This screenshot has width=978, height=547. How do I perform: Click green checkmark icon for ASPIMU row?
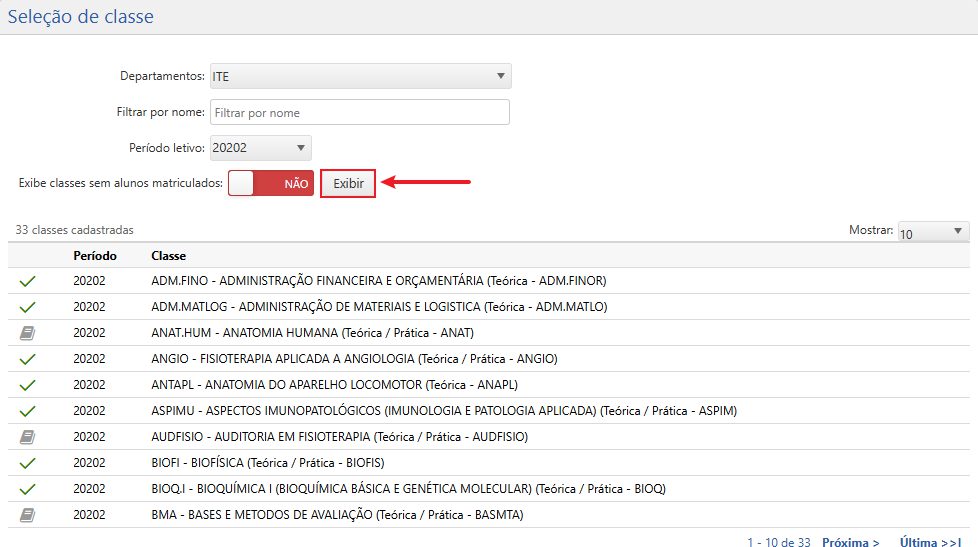(x=27, y=412)
